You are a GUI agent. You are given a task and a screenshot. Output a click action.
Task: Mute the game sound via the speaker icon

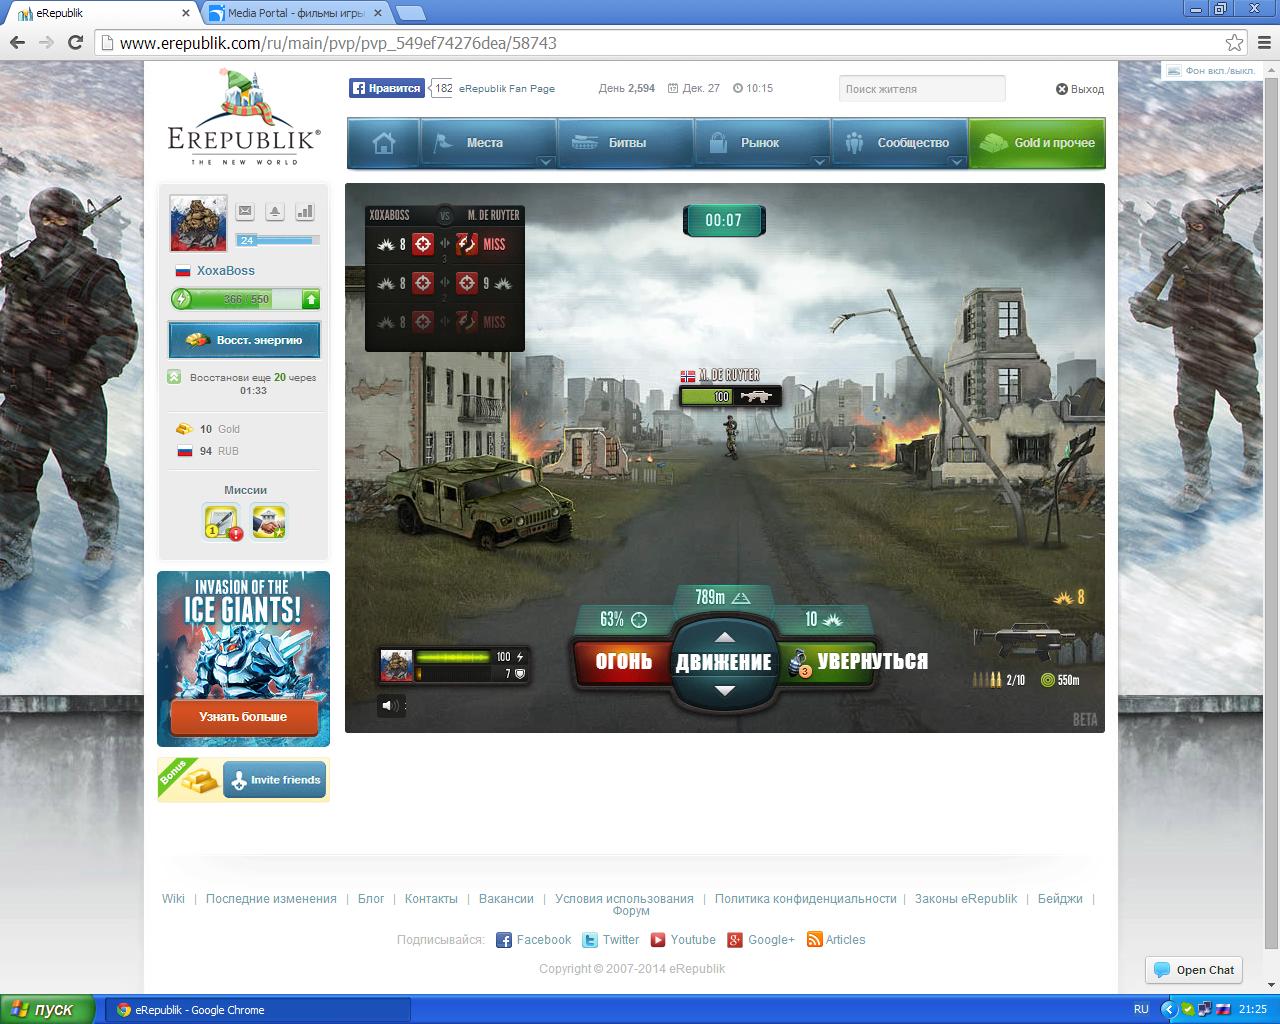(389, 705)
